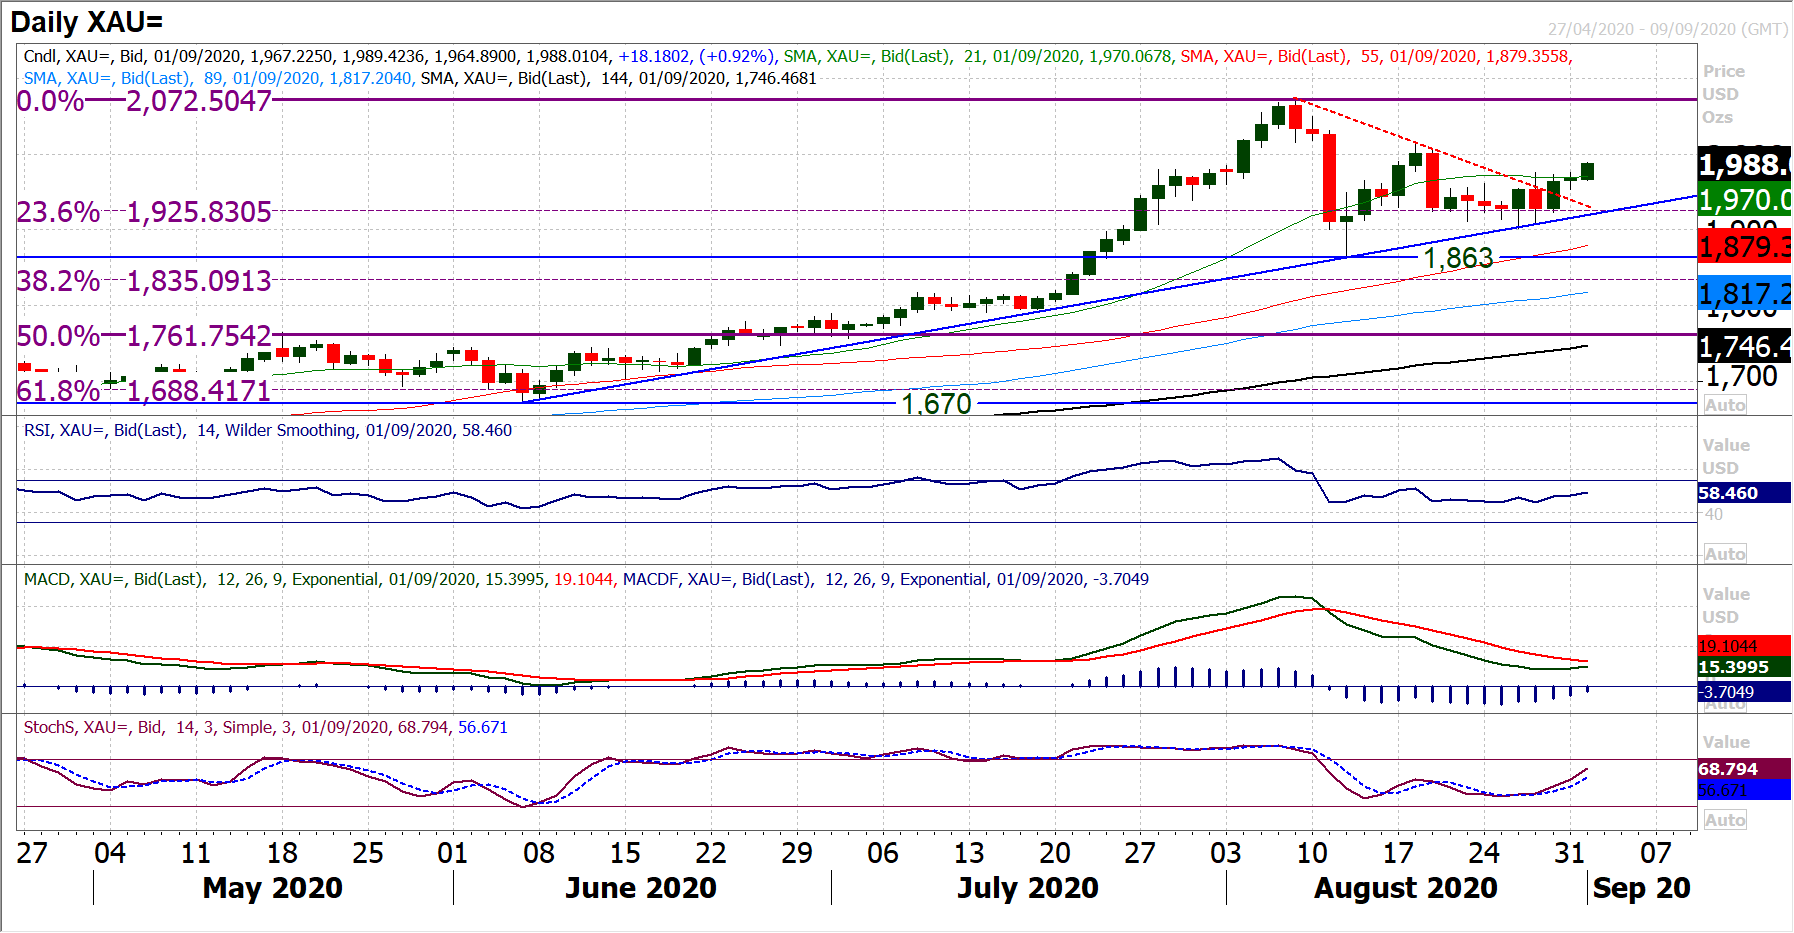The width and height of the screenshot is (1794, 933).
Task: Click the 27/04/2020 - 09/09/2020 (GMT) date range
Action: 1667,29
